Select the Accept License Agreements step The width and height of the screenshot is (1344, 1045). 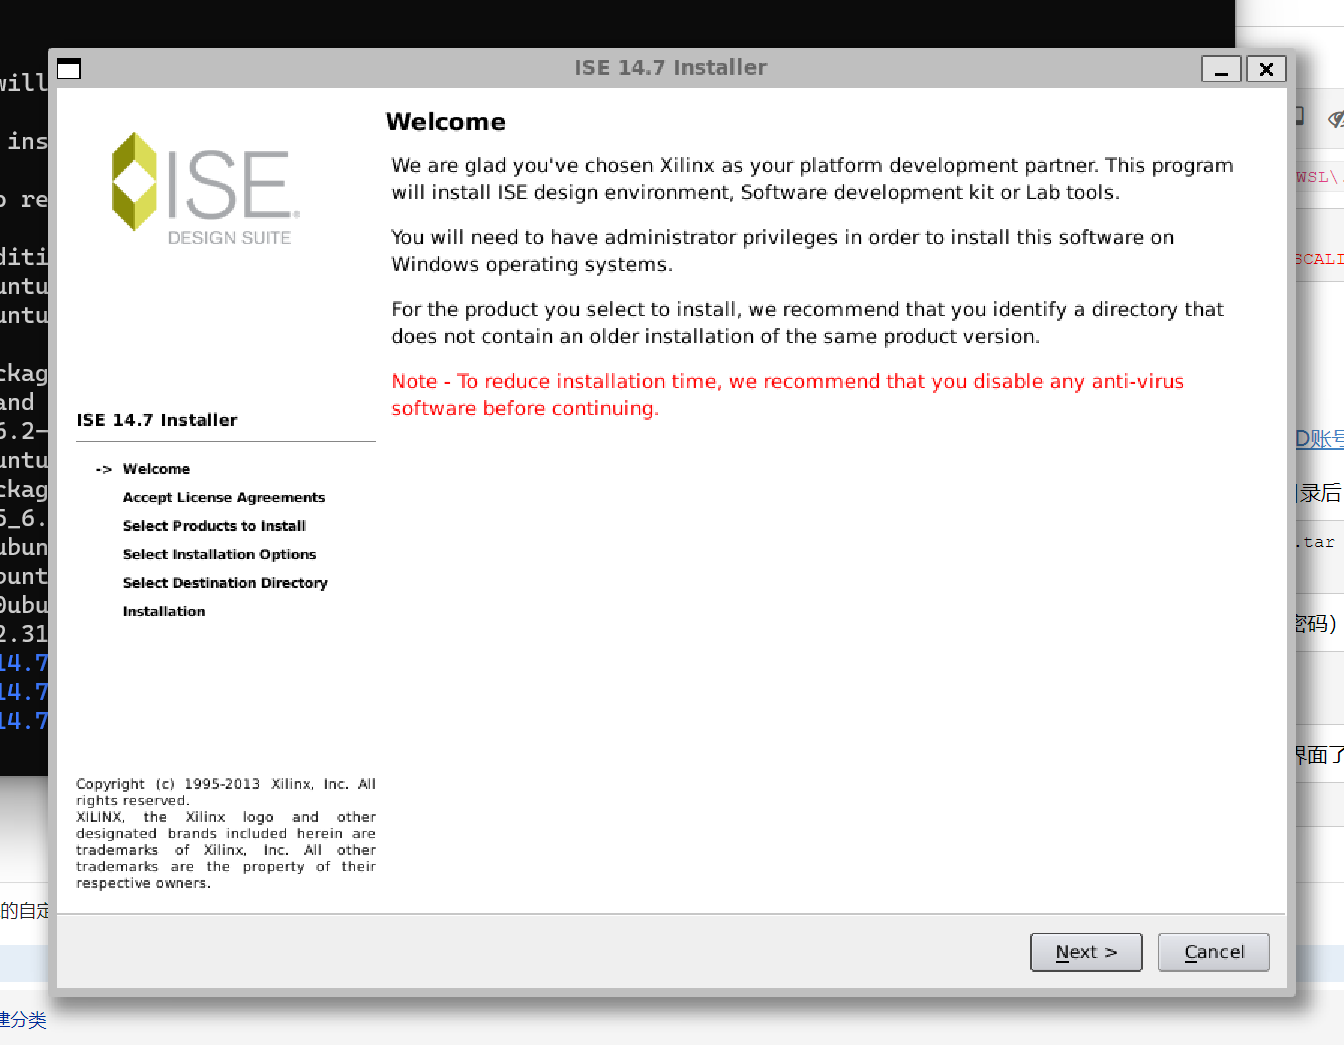[223, 497]
